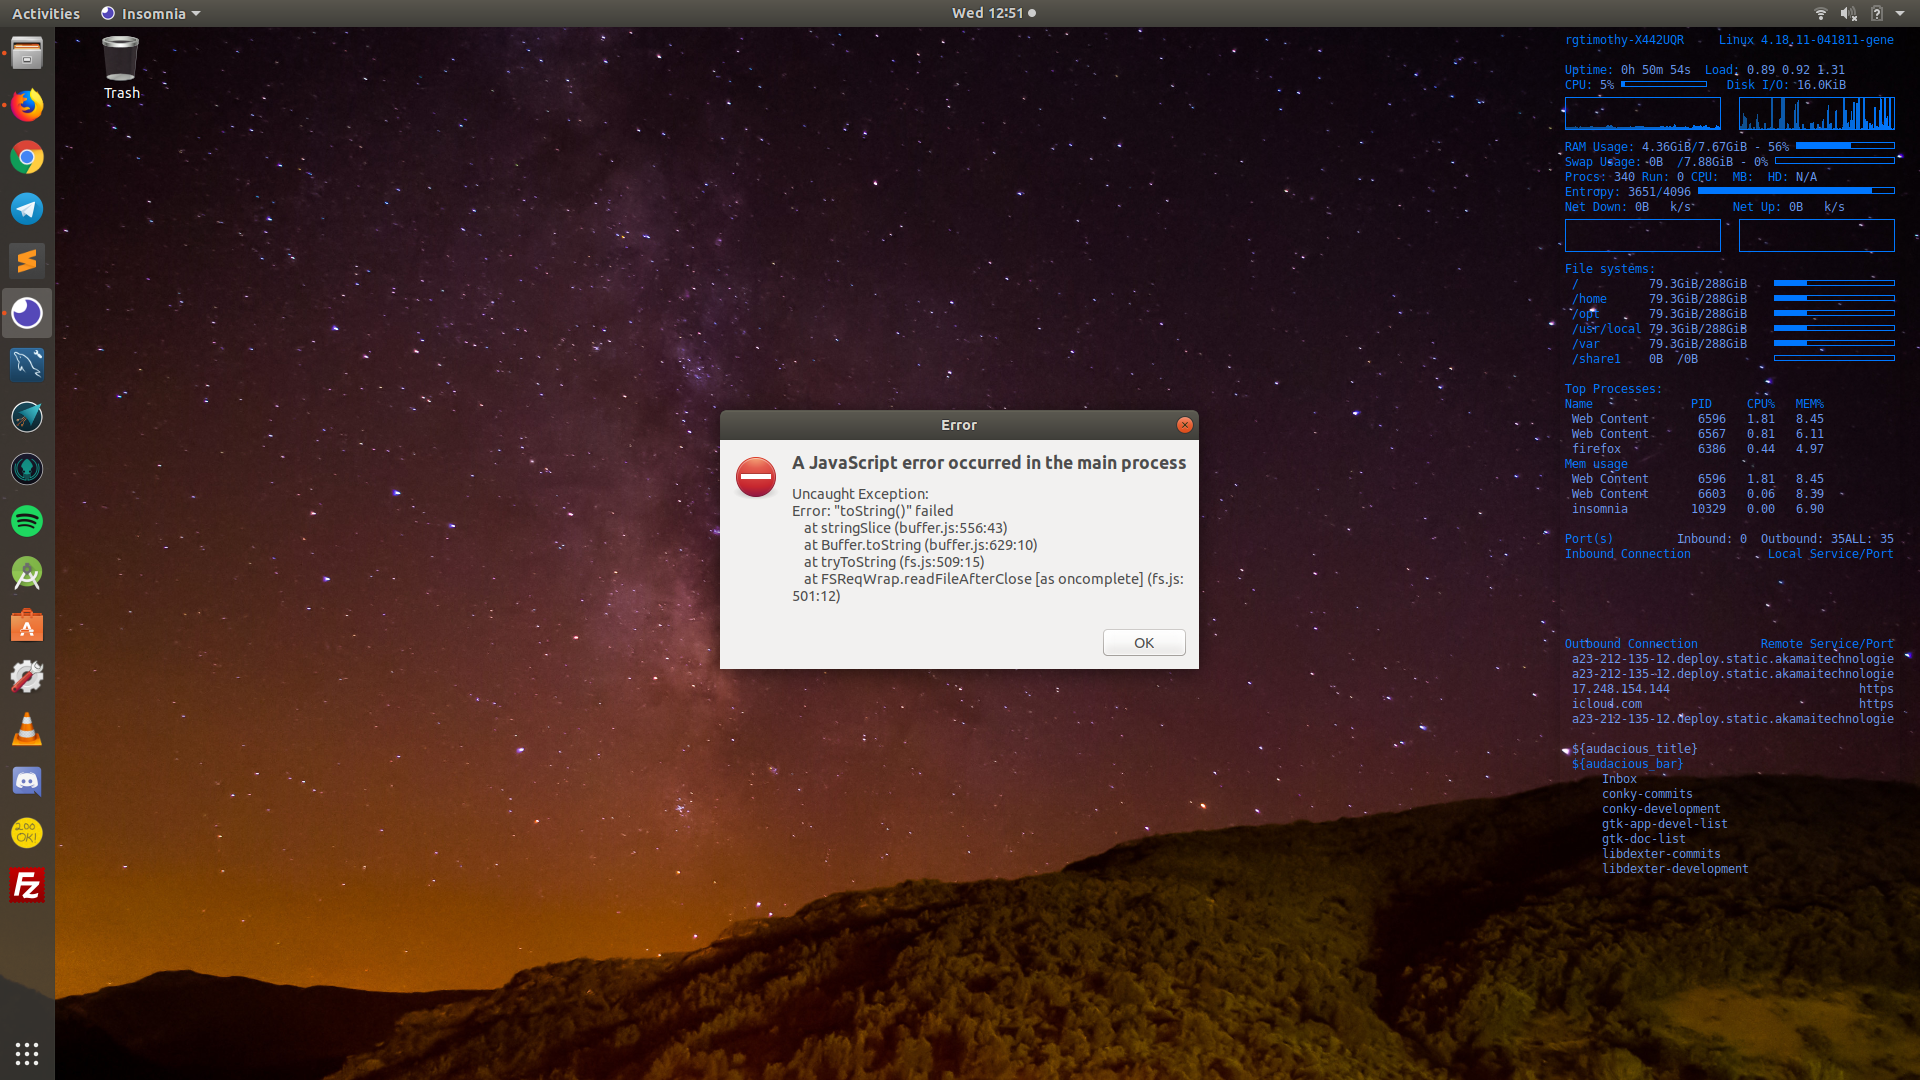Open the Activities overview
This screenshot has height=1080, width=1920.
pyautogui.click(x=46, y=13)
